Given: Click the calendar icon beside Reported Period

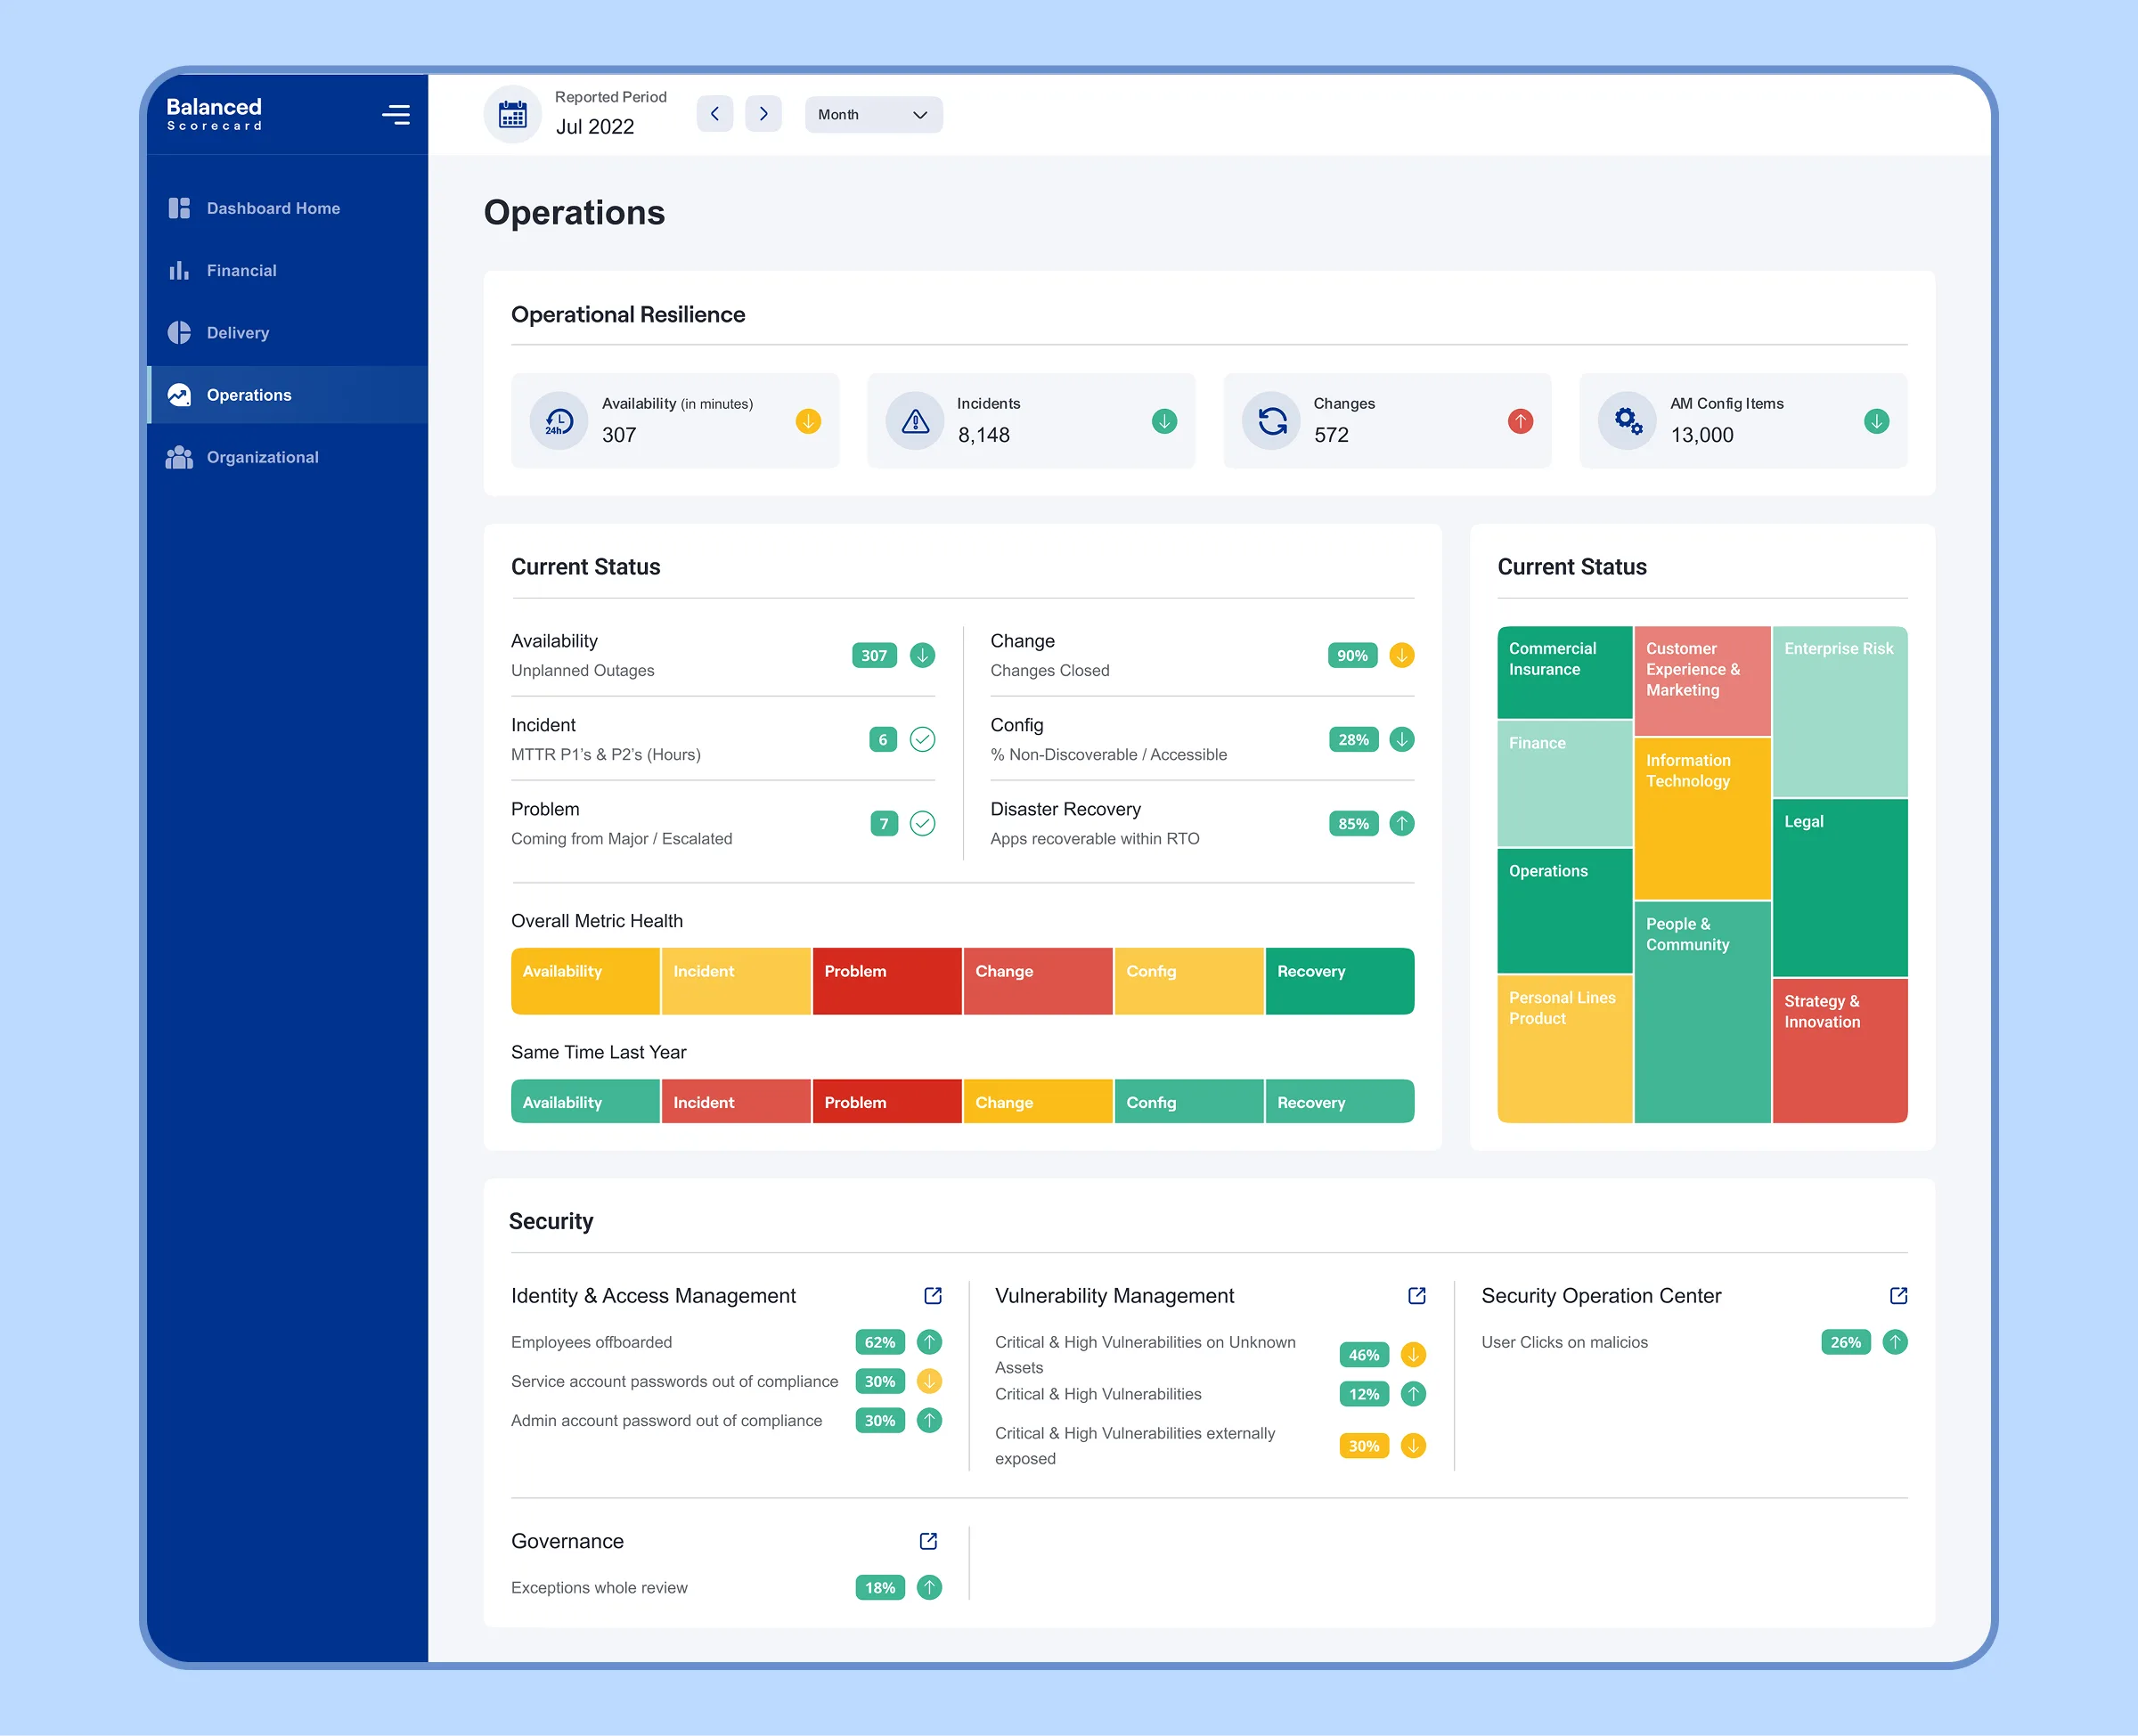Looking at the screenshot, I should 513,114.
